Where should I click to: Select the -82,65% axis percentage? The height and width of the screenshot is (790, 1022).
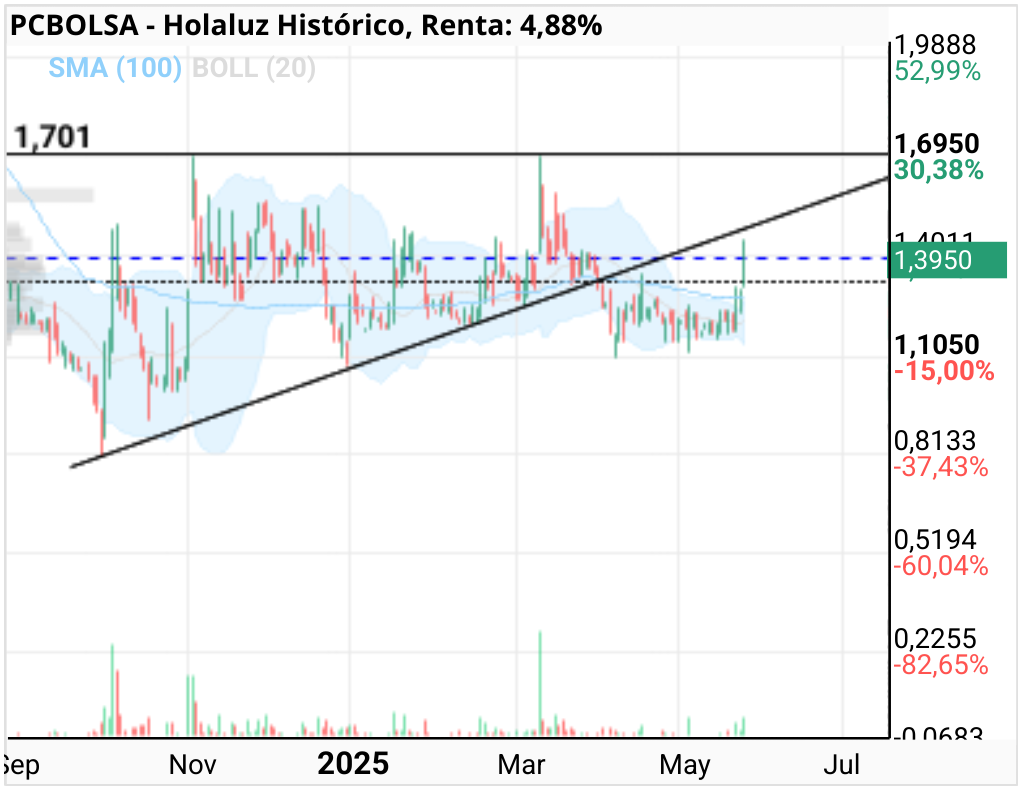[941, 666]
